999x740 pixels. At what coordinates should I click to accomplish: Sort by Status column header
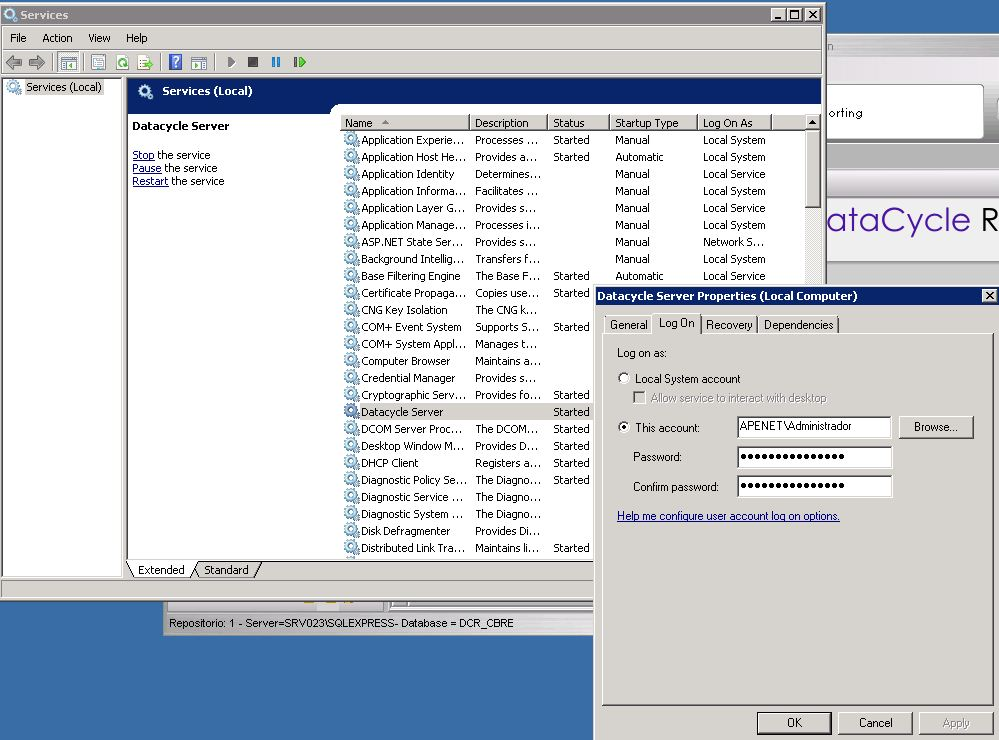click(577, 122)
